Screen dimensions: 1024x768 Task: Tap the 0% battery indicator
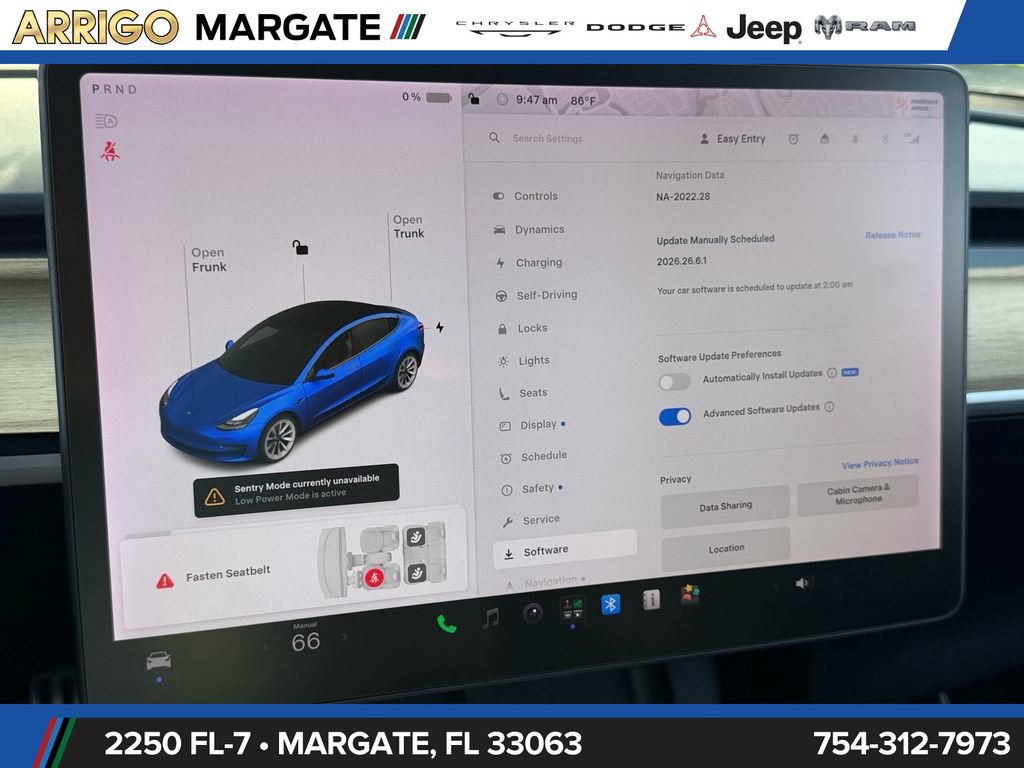pyautogui.click(x=426, y=97)
